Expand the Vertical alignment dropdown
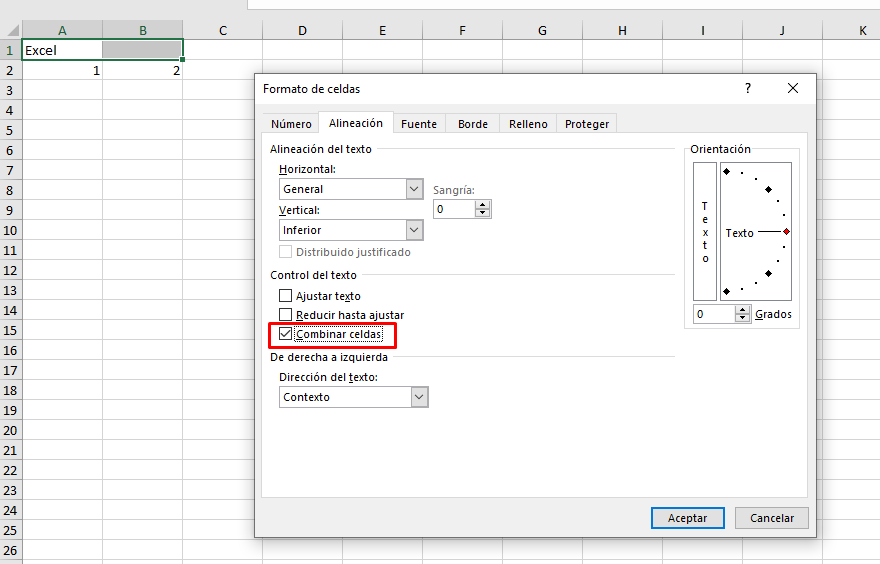The image size is (880, 564). (x=414, y=230)
